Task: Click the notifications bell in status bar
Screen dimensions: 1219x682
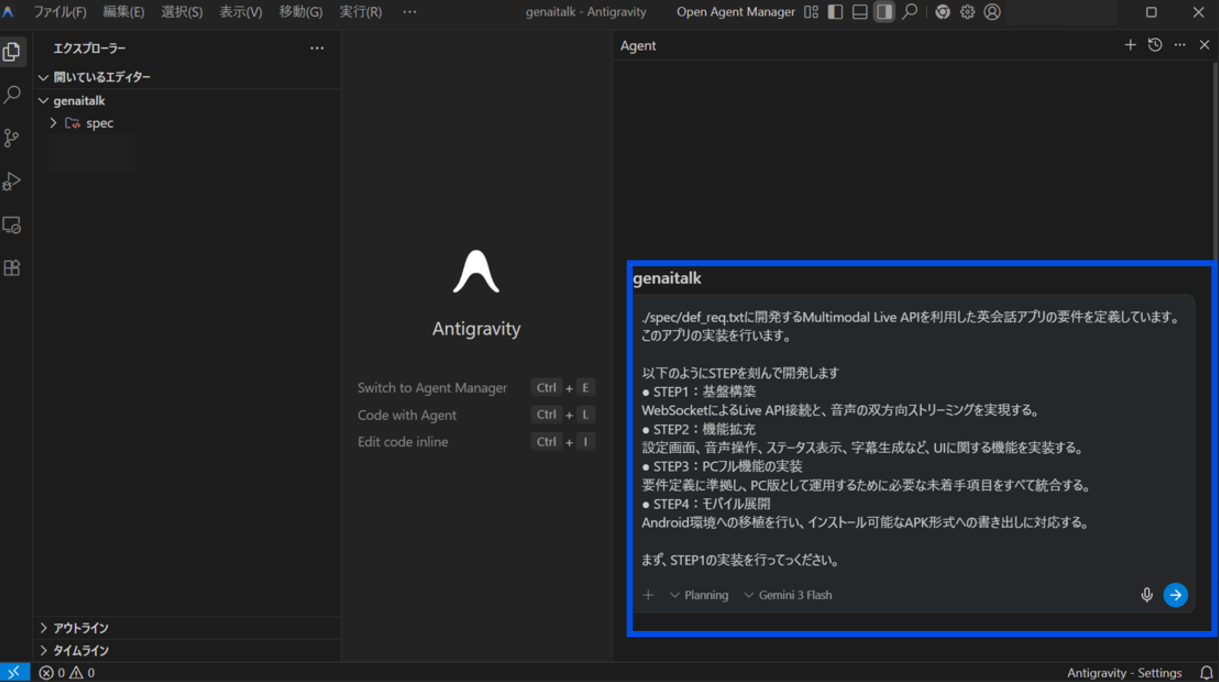Action: click(x=1206, y=673)
